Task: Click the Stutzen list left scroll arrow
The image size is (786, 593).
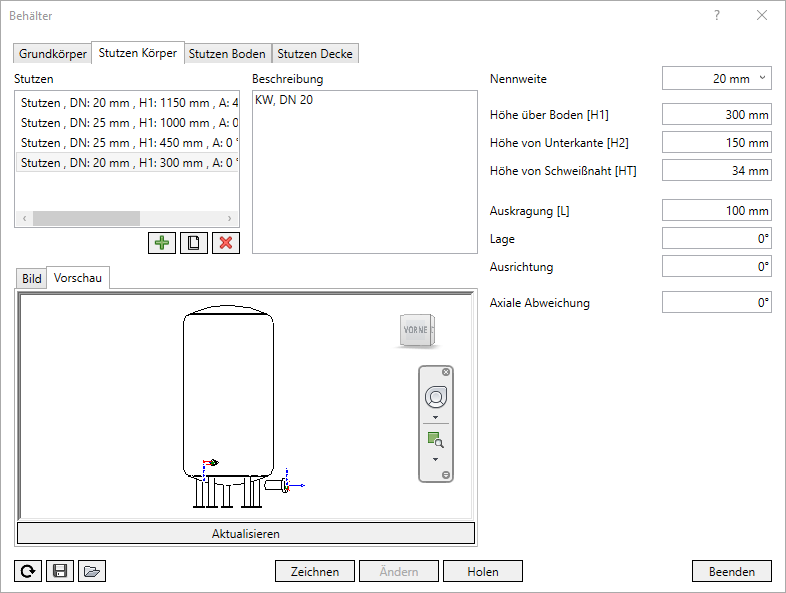Action: click(24, 219)
